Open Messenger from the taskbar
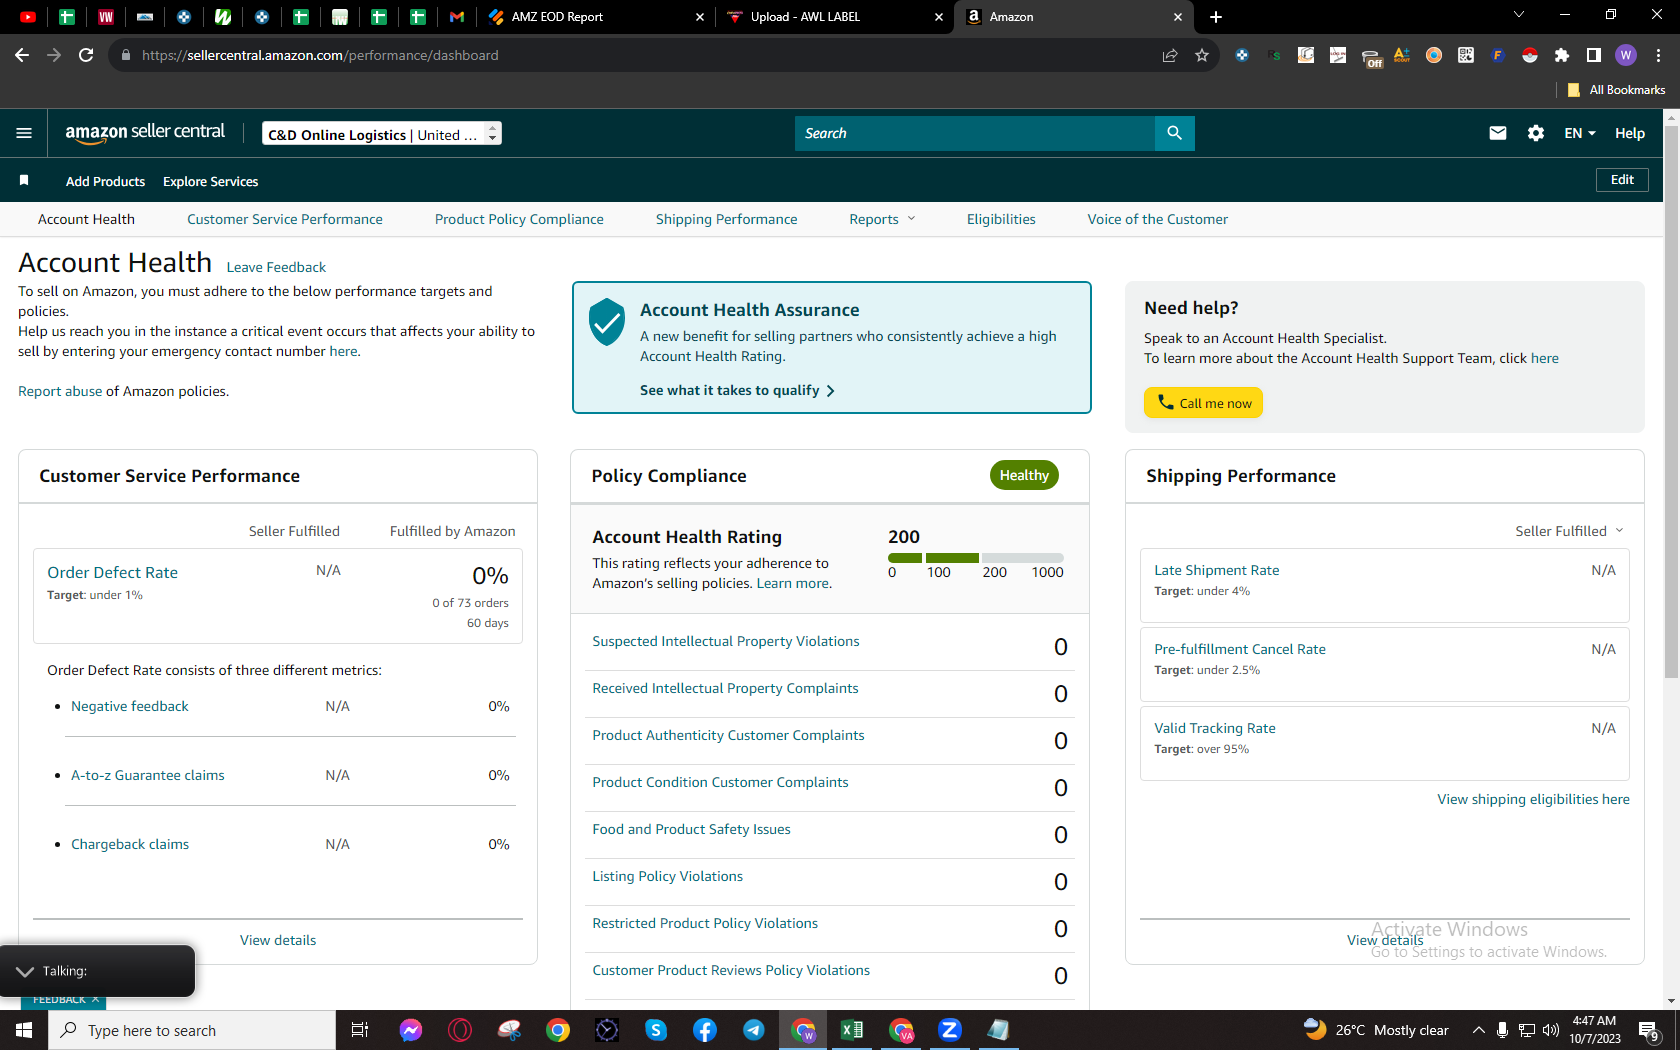1680x1050 pixels. pyautogui.click(x=411, y=1030)
